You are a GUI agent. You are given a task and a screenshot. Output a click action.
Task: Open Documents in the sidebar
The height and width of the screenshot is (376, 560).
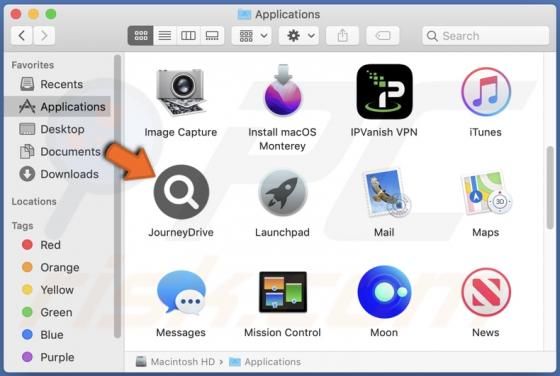(x=57, y=152)
